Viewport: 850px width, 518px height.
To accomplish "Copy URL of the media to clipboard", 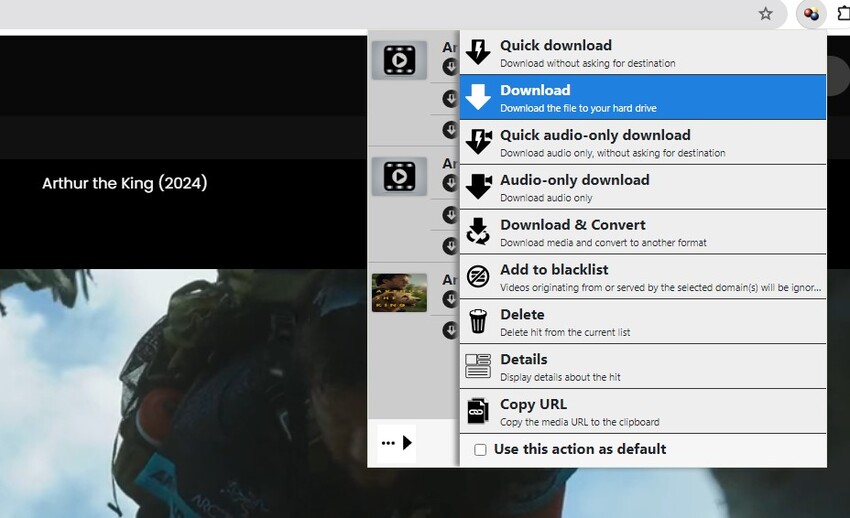I will [x=643, y=412].
